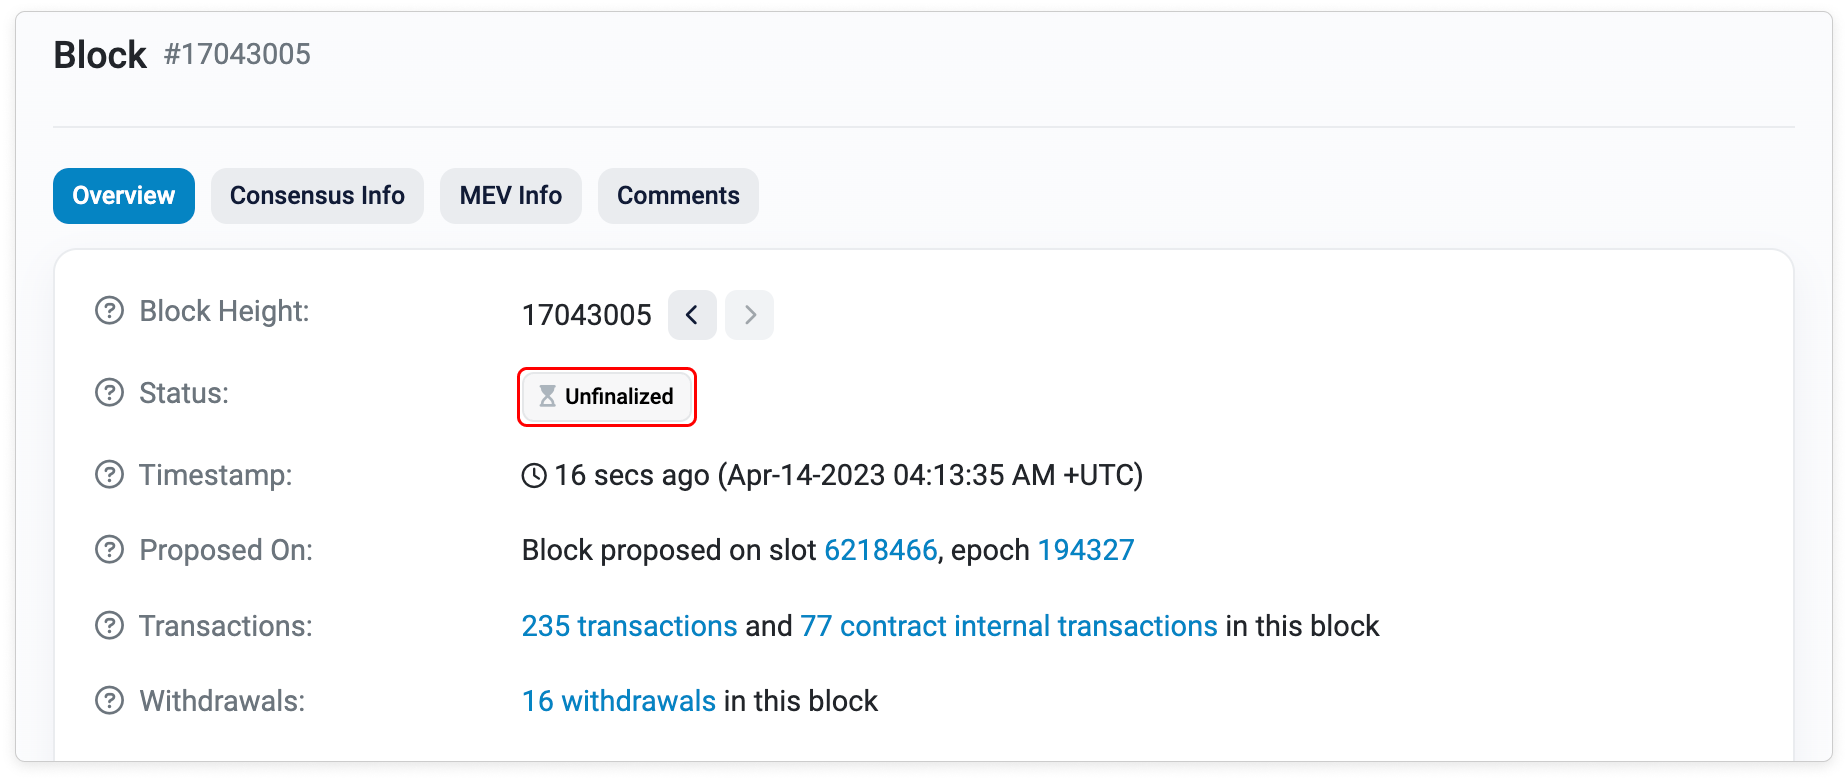Open the MEV Info tab
The height and width of the screenshot is (781, 1848).
pyautogui.click(x=510, y=196)
